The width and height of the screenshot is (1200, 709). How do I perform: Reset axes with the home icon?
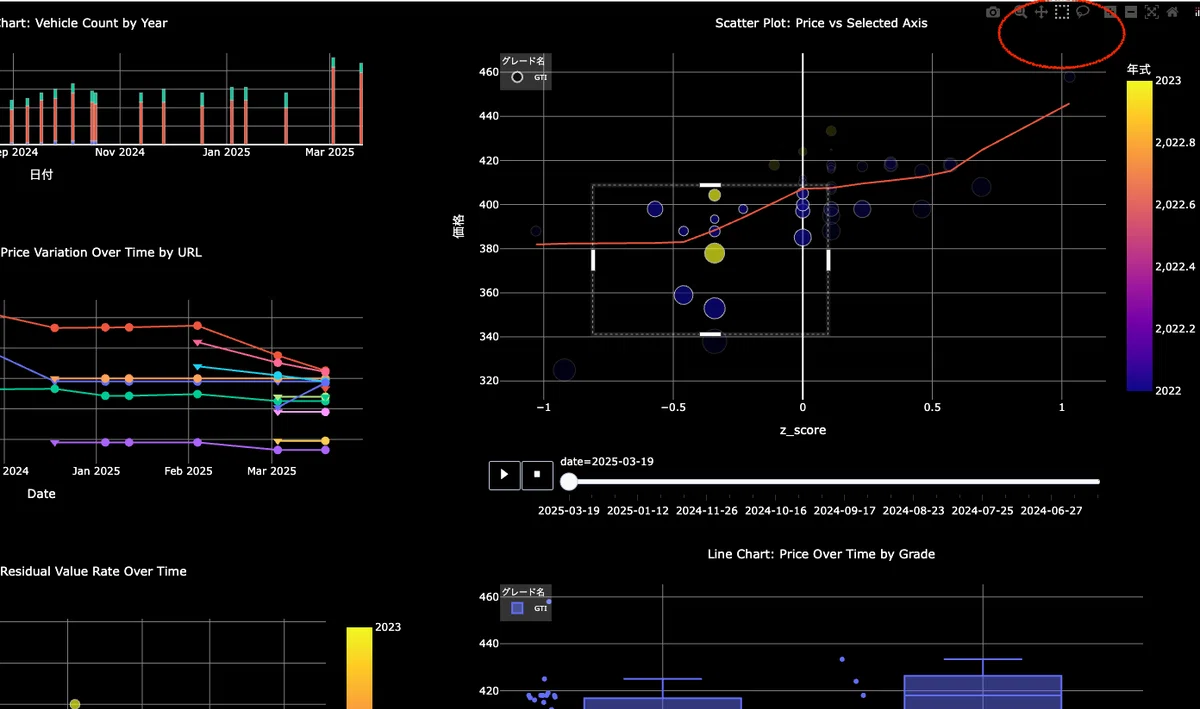point(1172,12)
